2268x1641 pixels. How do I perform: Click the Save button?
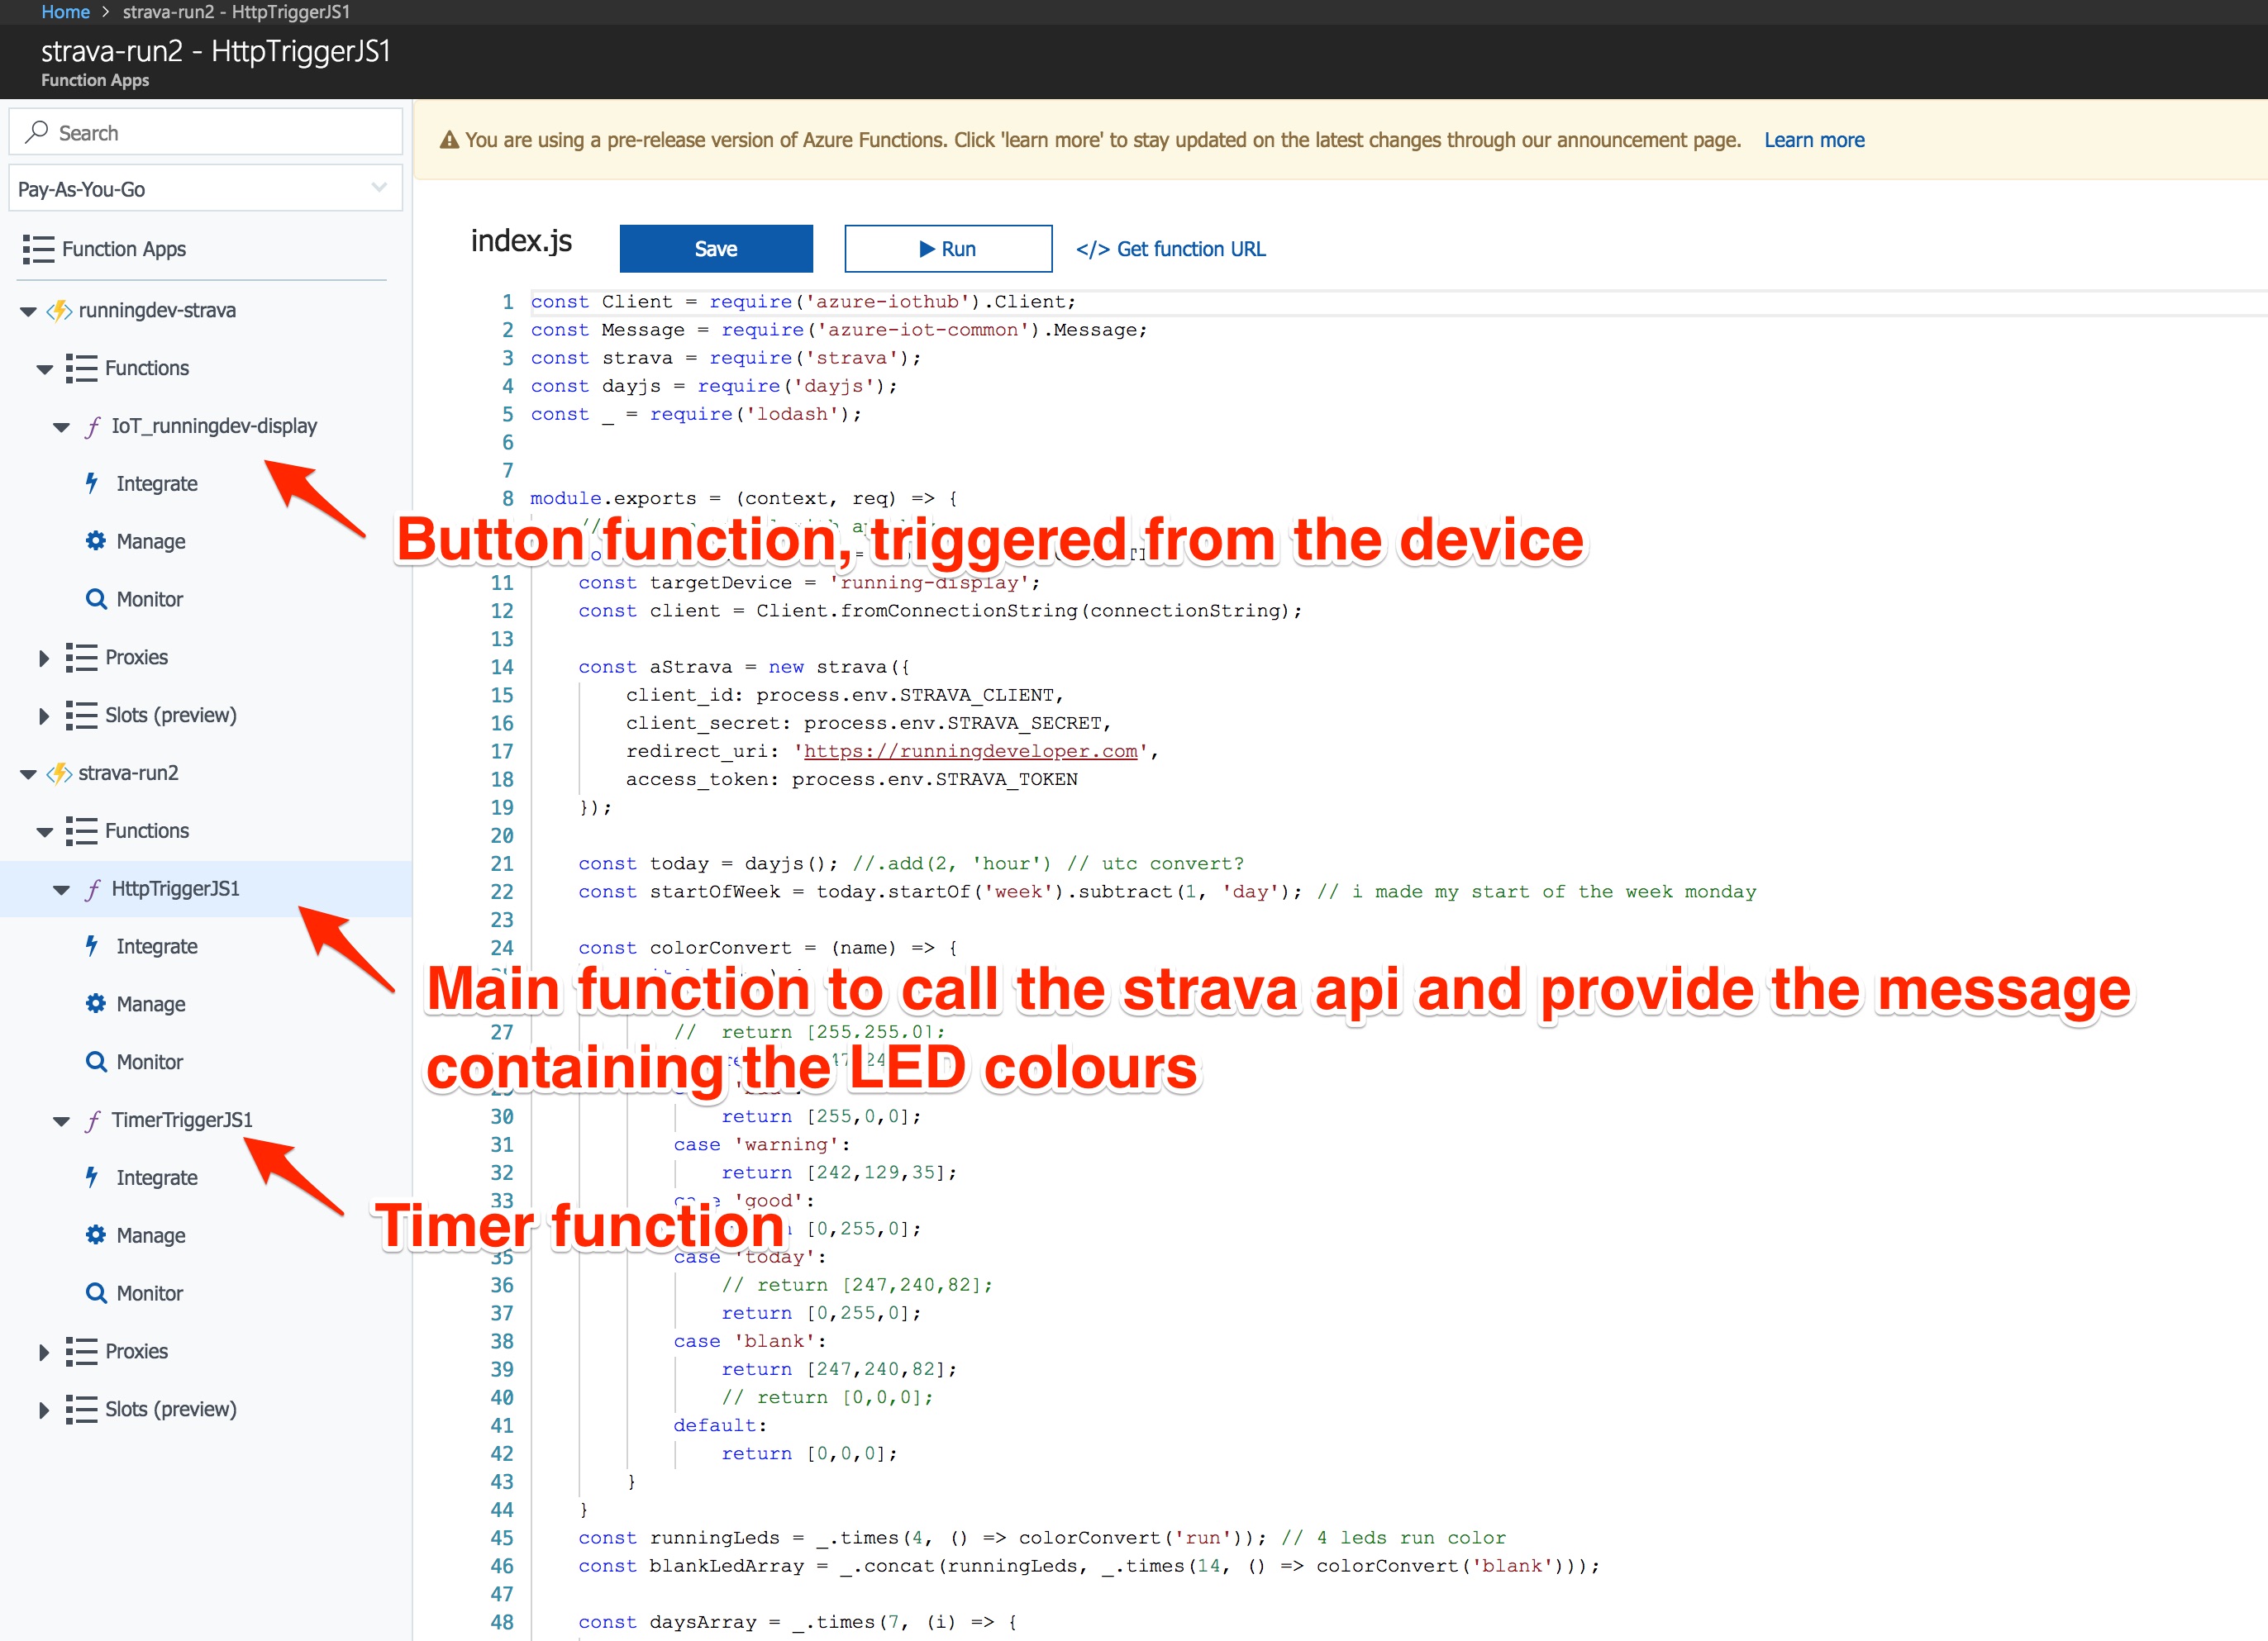[x=715, y=249]
